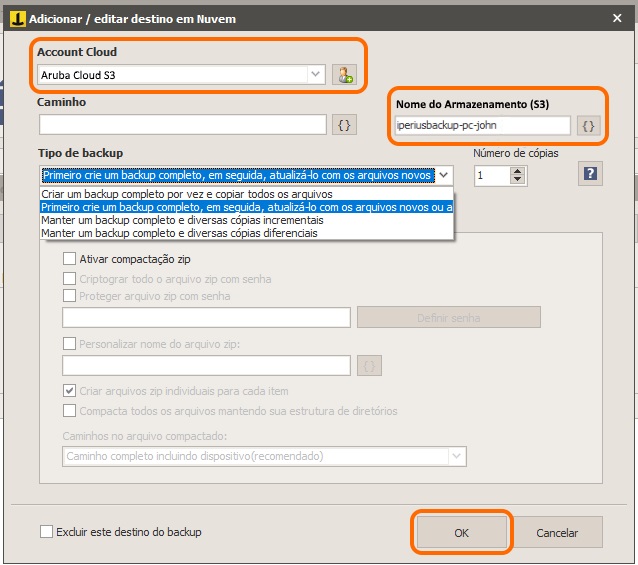This screenshot has width=638, height=565.
Task: Open special variables button next to Caminho
Action: coord(344,124)
